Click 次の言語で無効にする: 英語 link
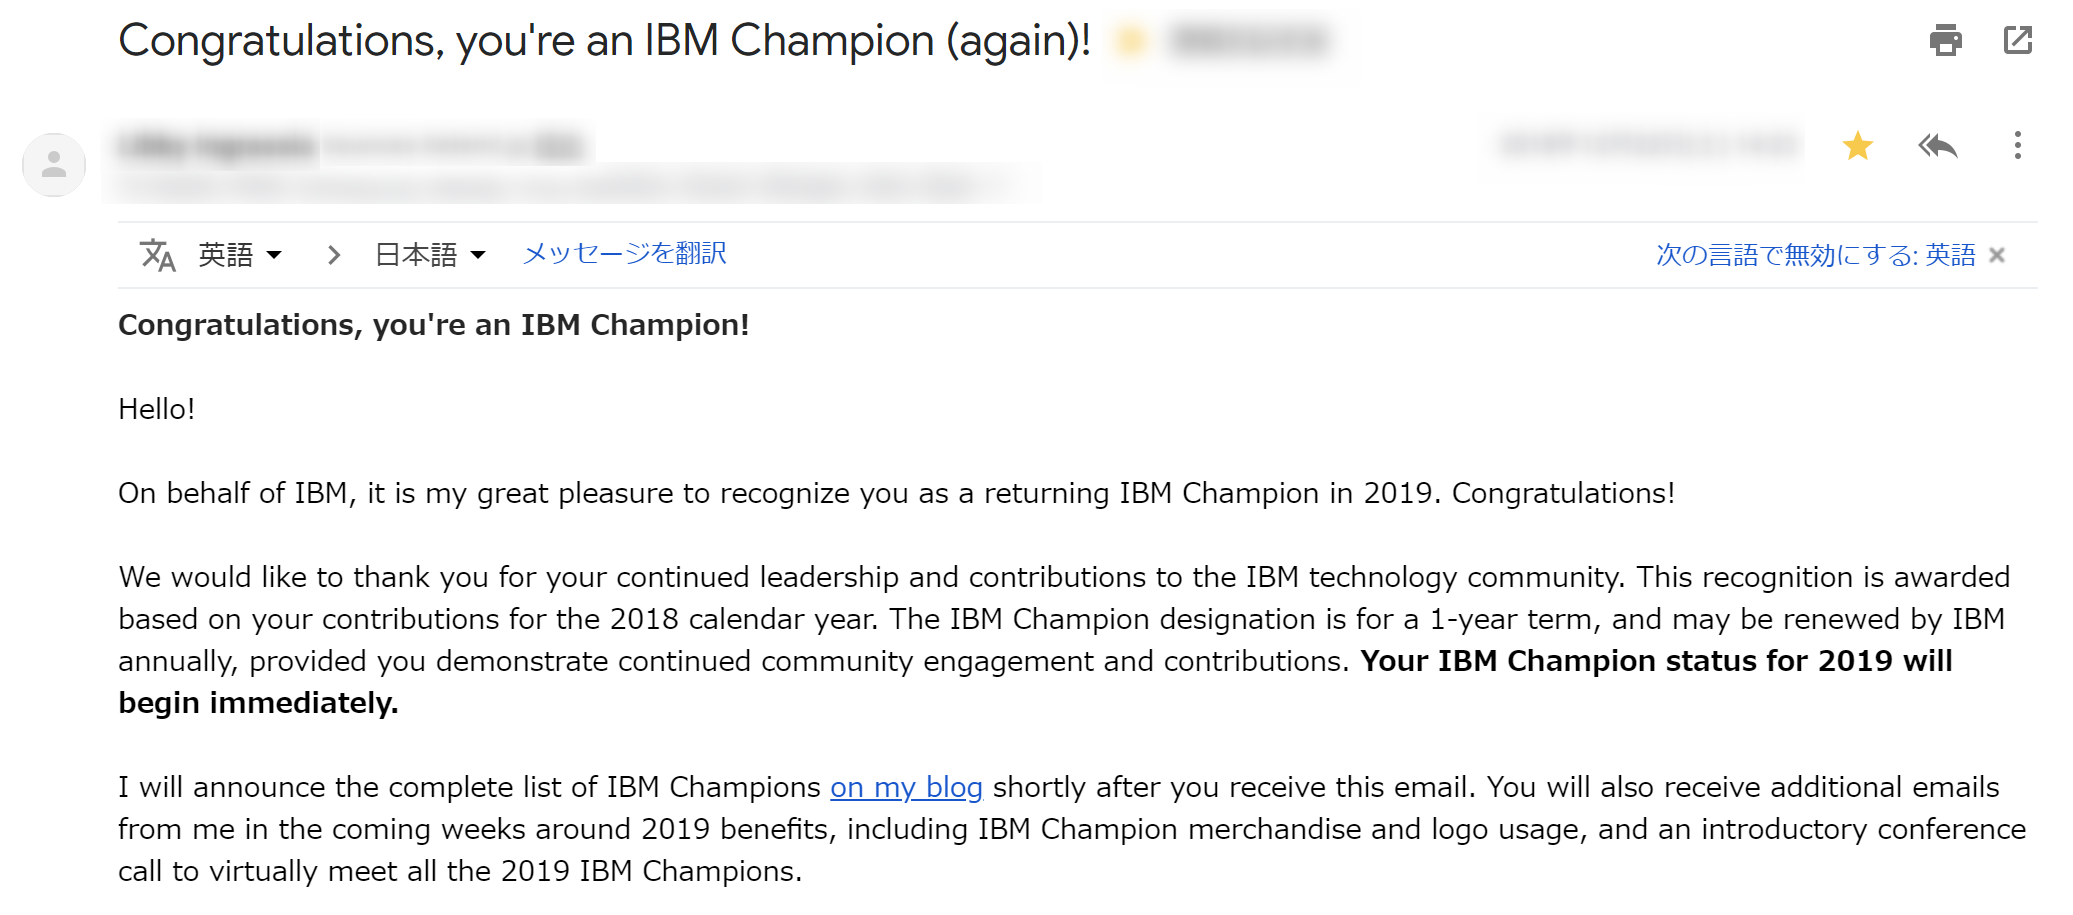This screenshot has width=2073, height=915. [1815, 255]
